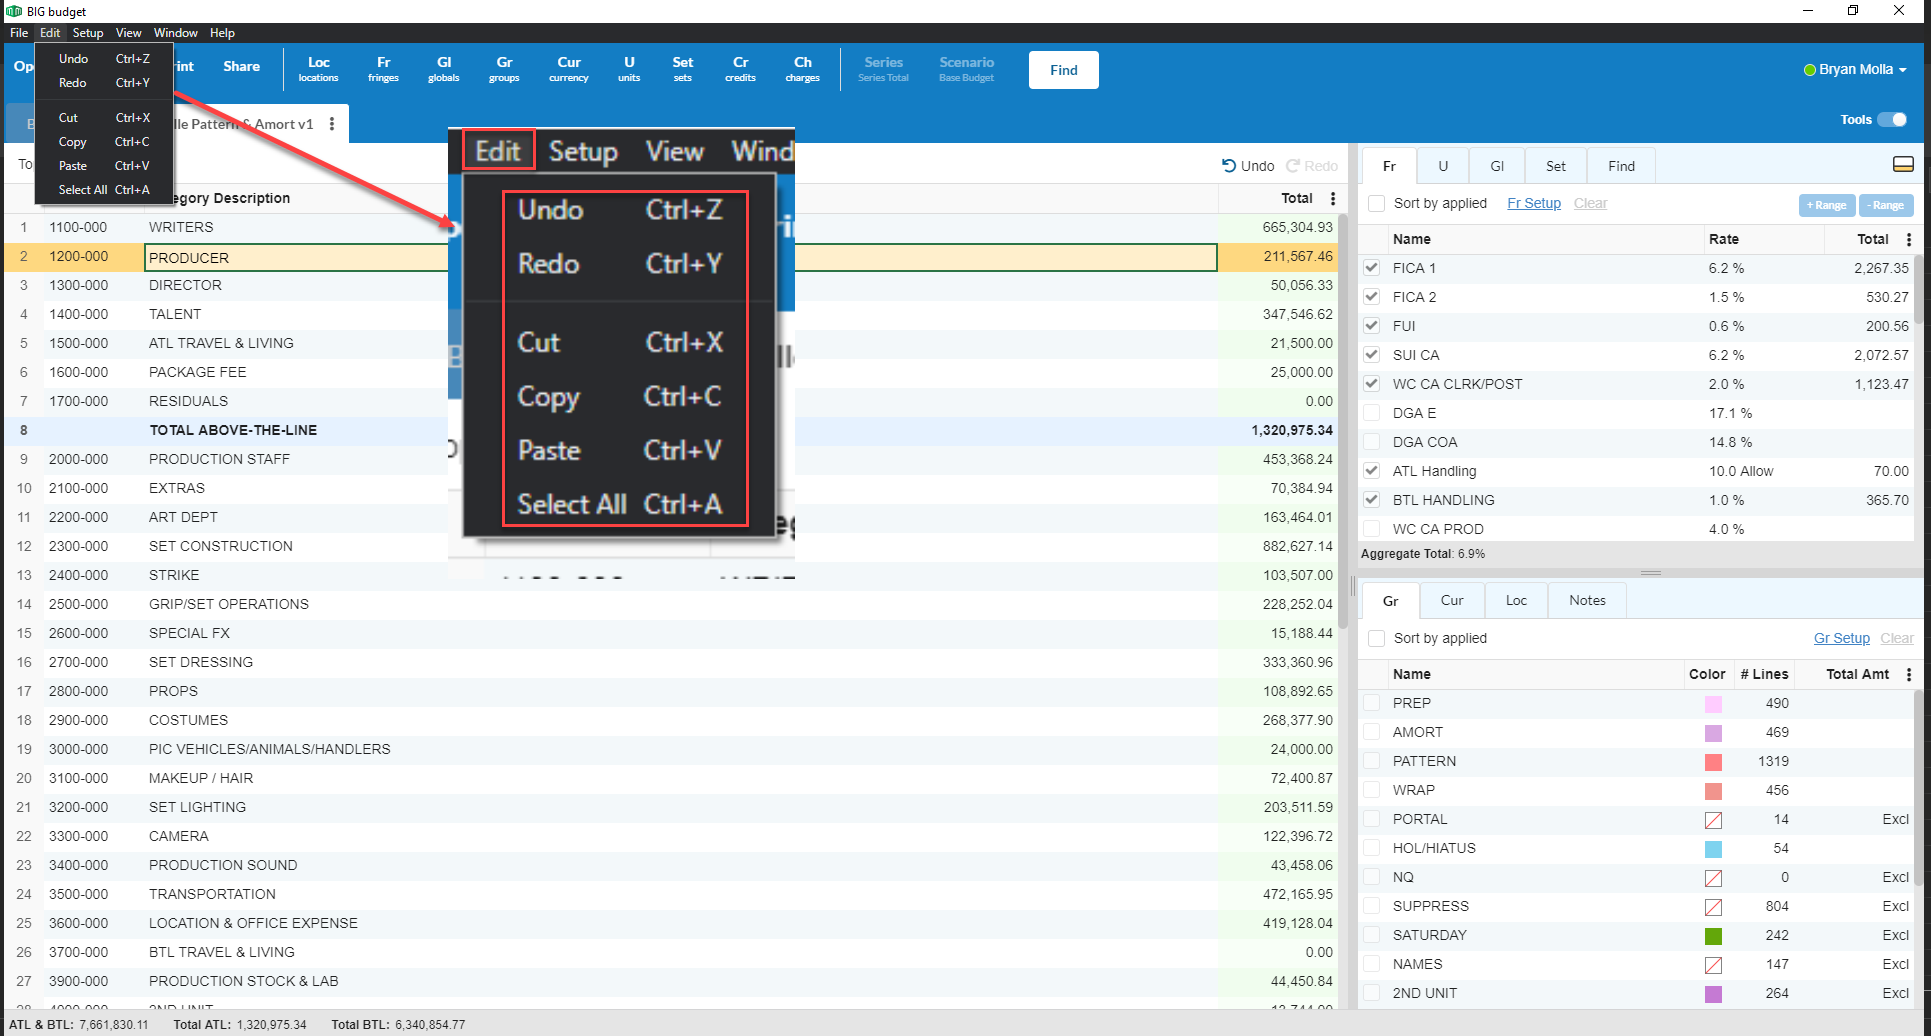Open the three-dot menu beside the Total column
This screenshot has width=1931, height=1036.
coord(1333,198)
